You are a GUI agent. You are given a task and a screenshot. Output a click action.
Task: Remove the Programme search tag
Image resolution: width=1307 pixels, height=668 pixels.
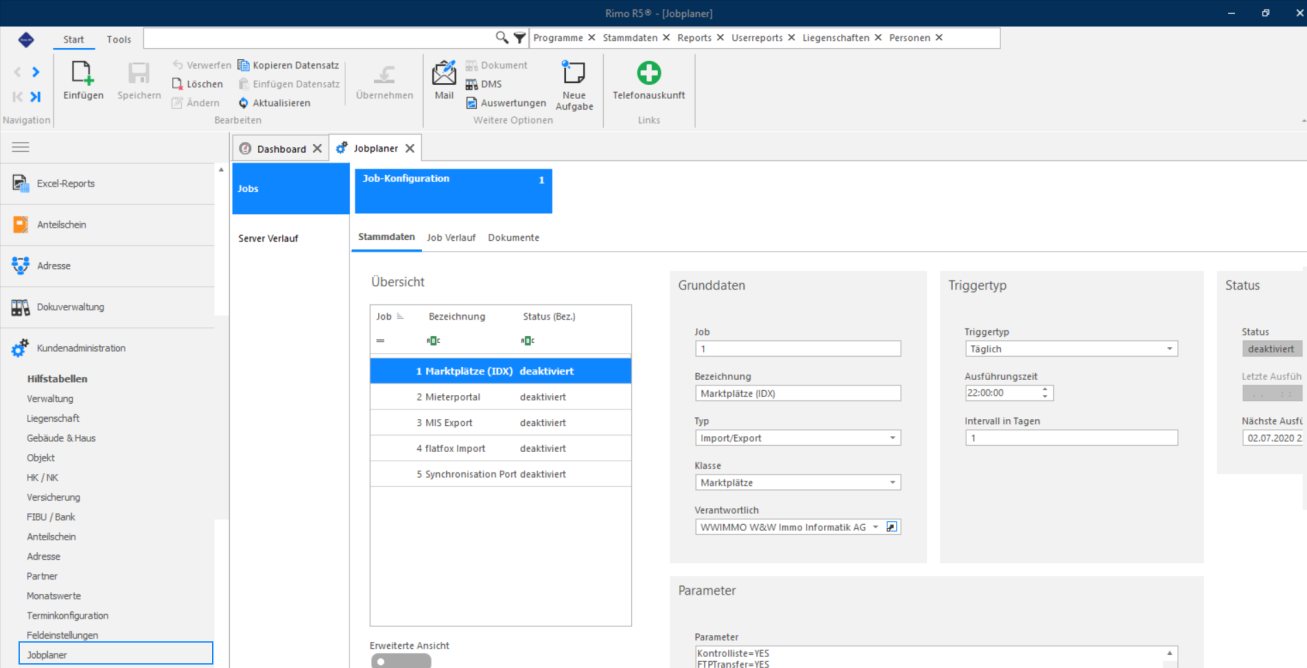(591, 38)
